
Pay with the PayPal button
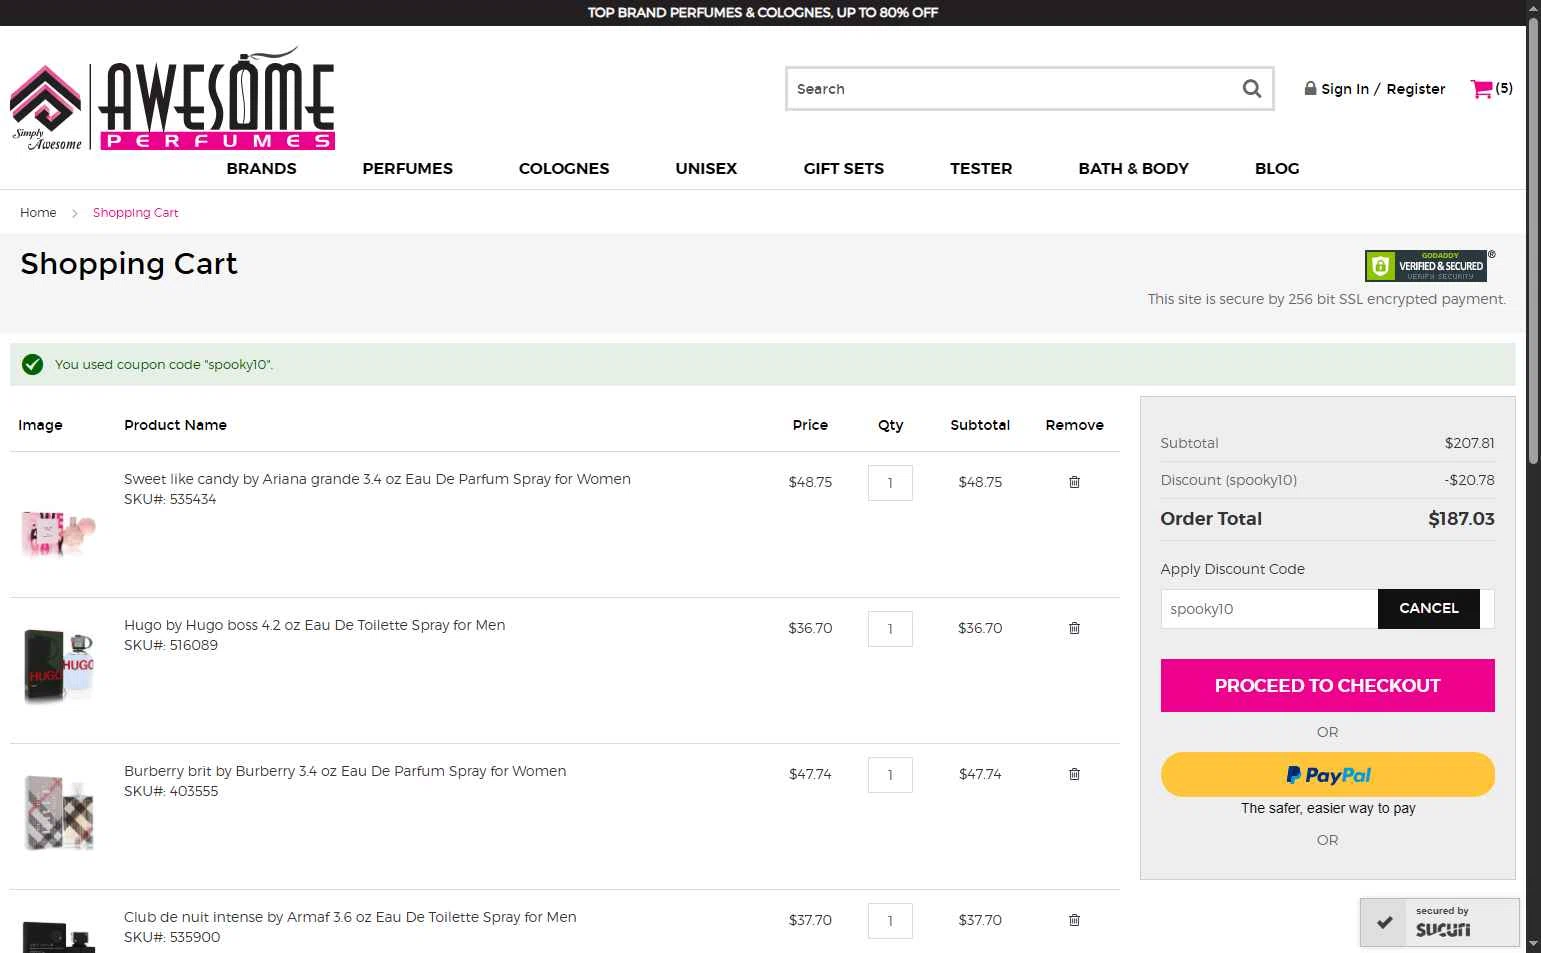click(1327, 774)
